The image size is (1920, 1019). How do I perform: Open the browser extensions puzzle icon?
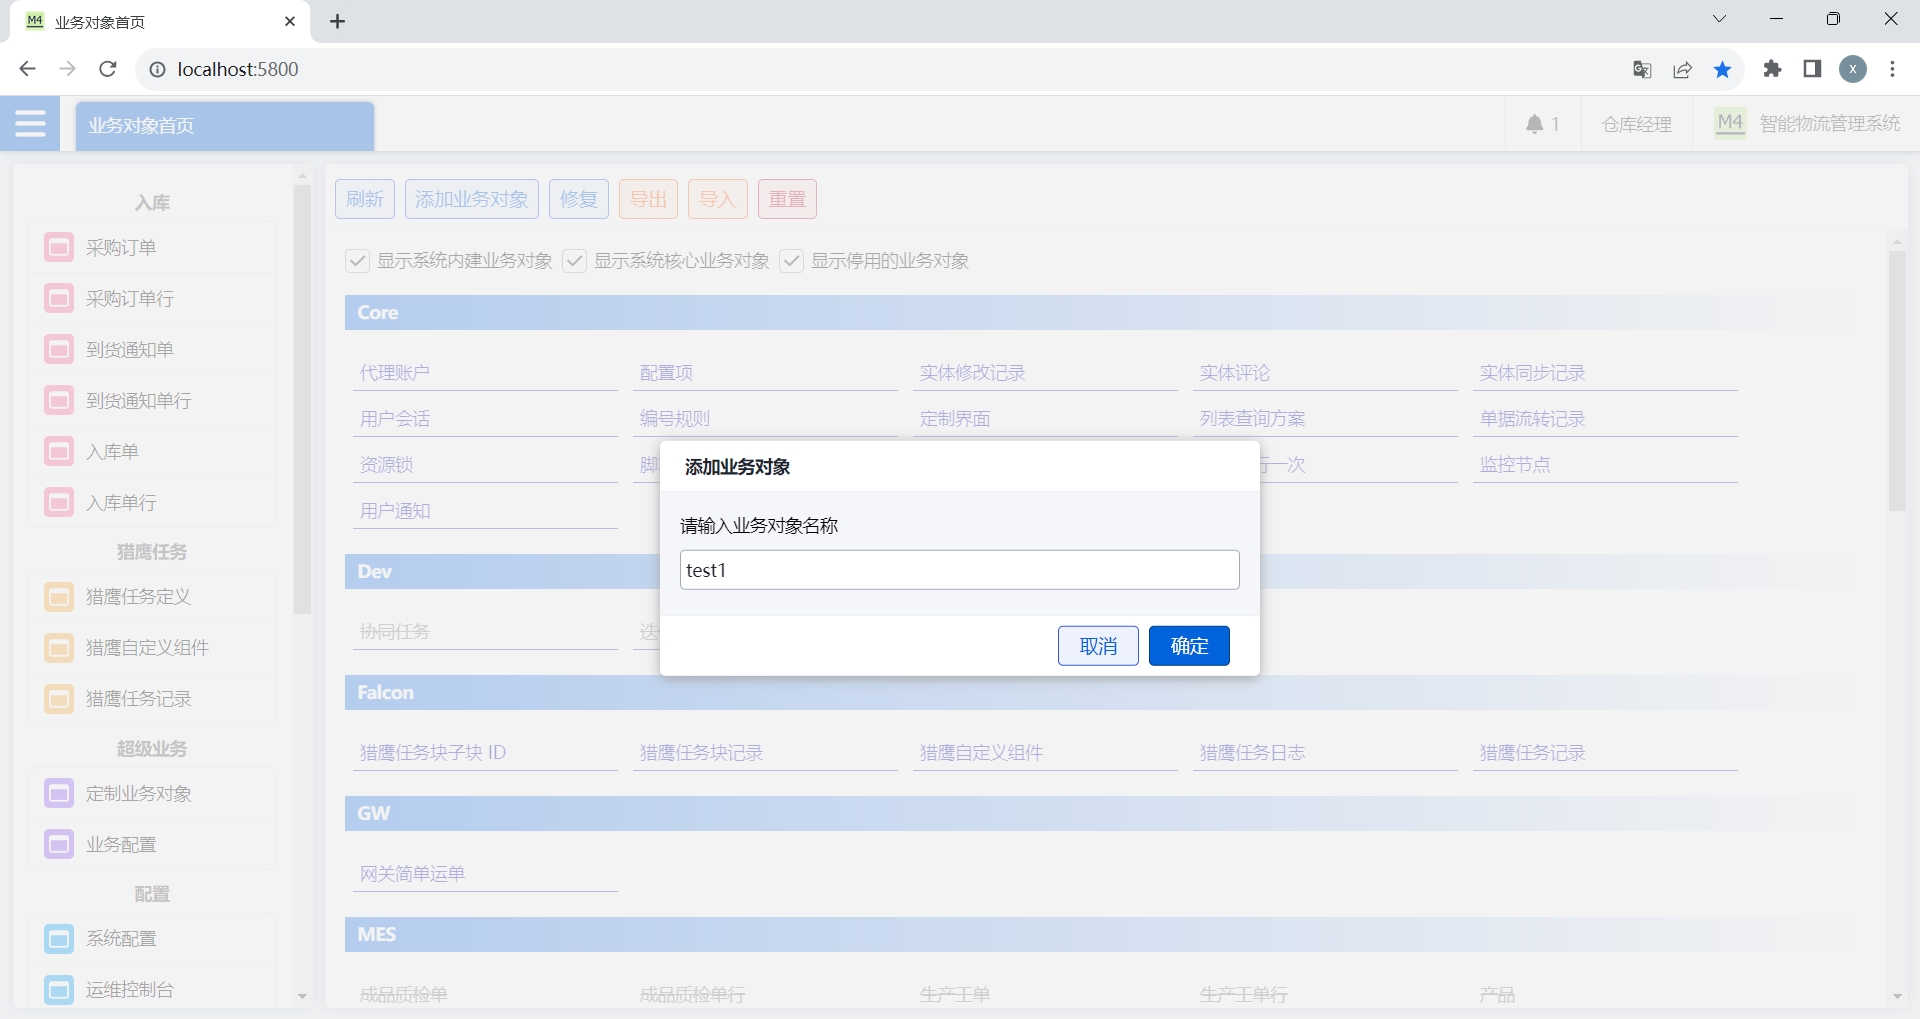[x=1772, y=69]
